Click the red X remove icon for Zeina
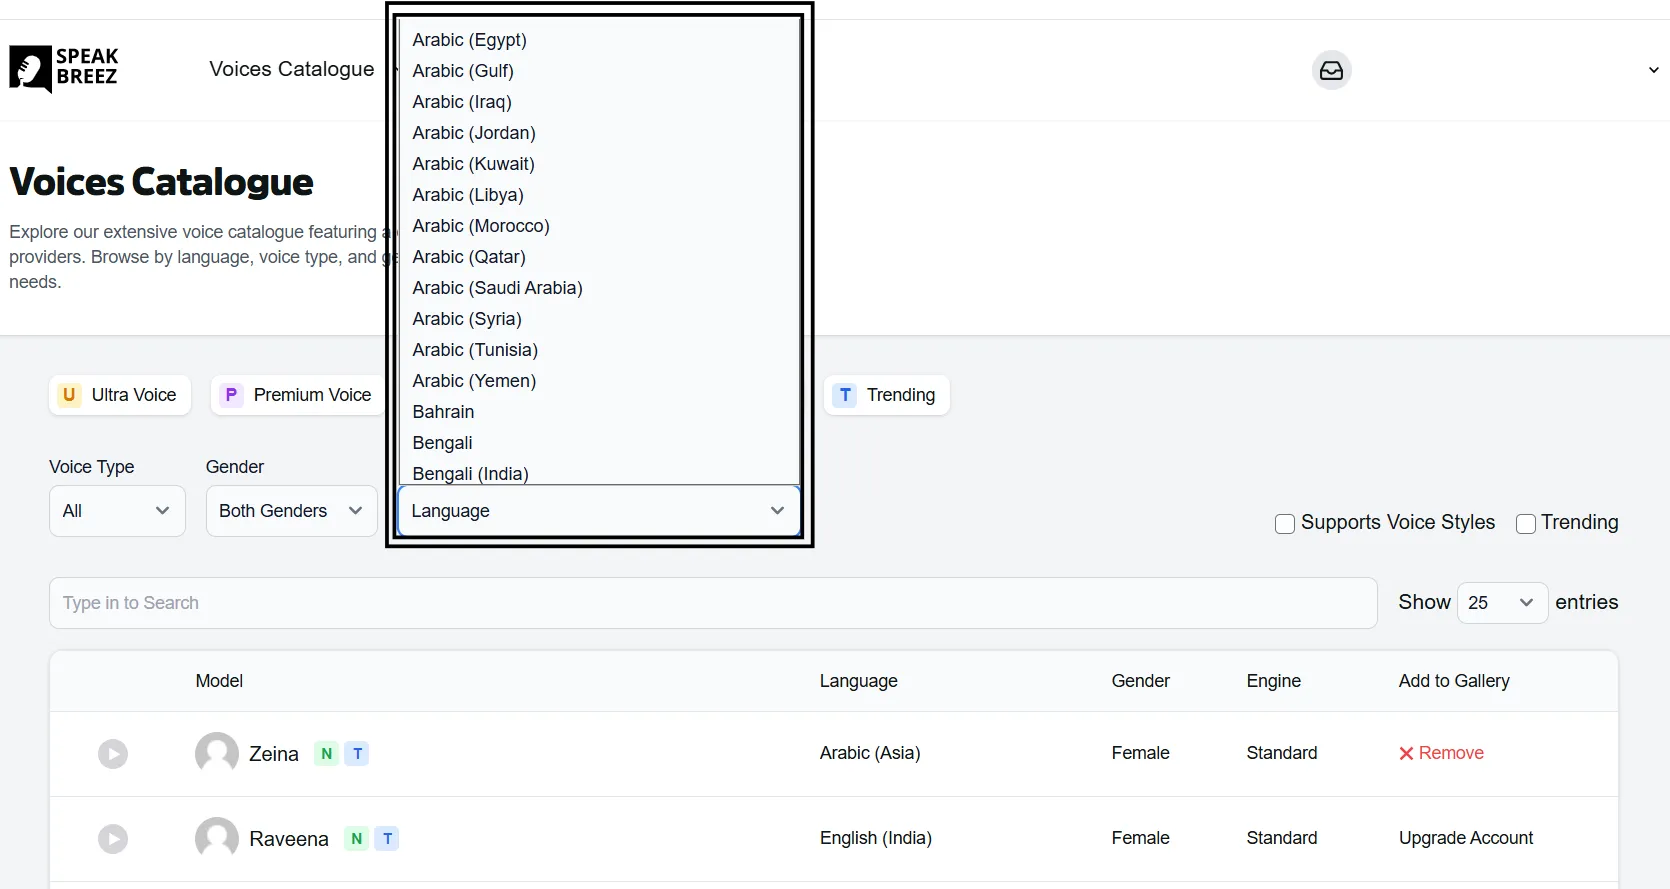Screen dimensions: 1670x889 pos(1406,754)
